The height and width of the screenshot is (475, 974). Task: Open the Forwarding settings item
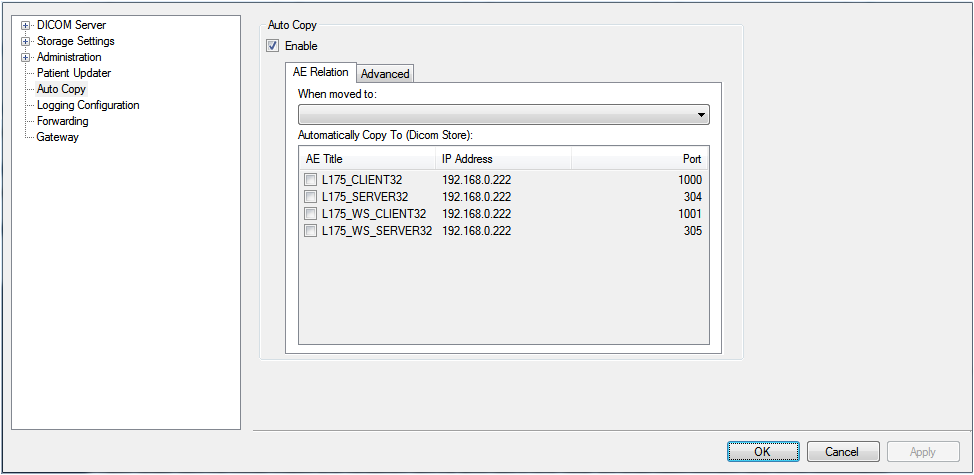62,121
